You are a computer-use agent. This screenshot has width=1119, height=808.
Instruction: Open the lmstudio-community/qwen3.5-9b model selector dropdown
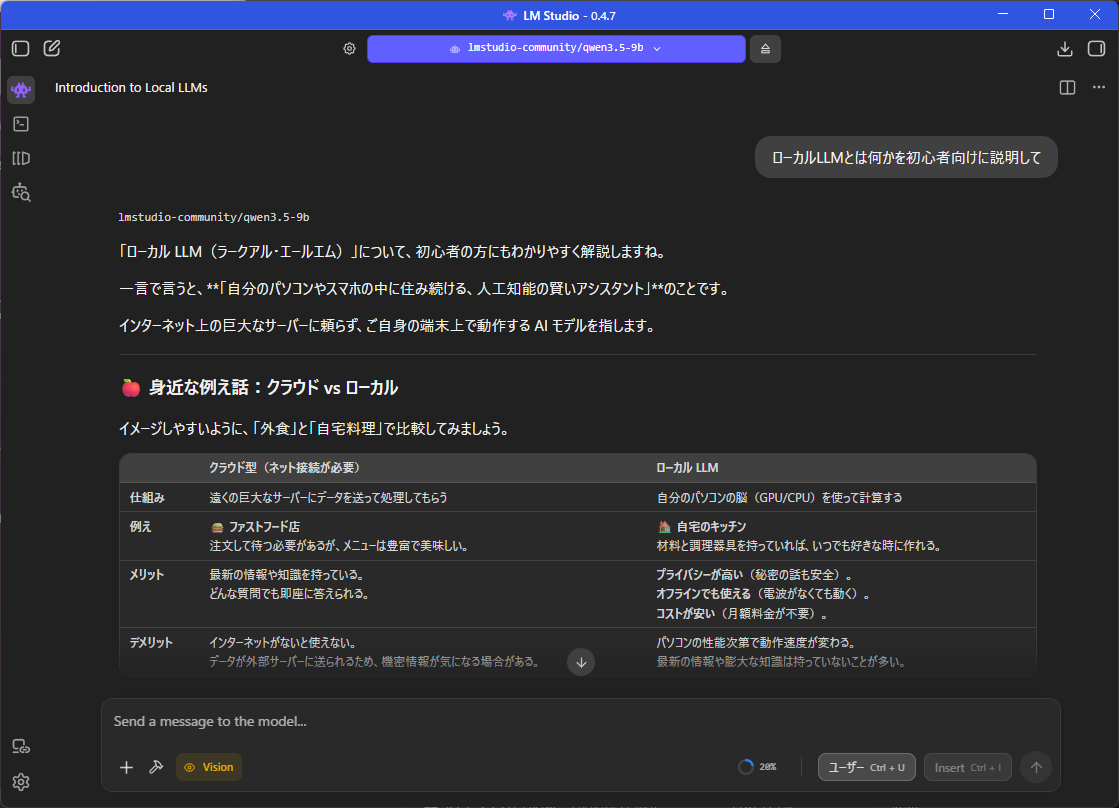[556, 49]
